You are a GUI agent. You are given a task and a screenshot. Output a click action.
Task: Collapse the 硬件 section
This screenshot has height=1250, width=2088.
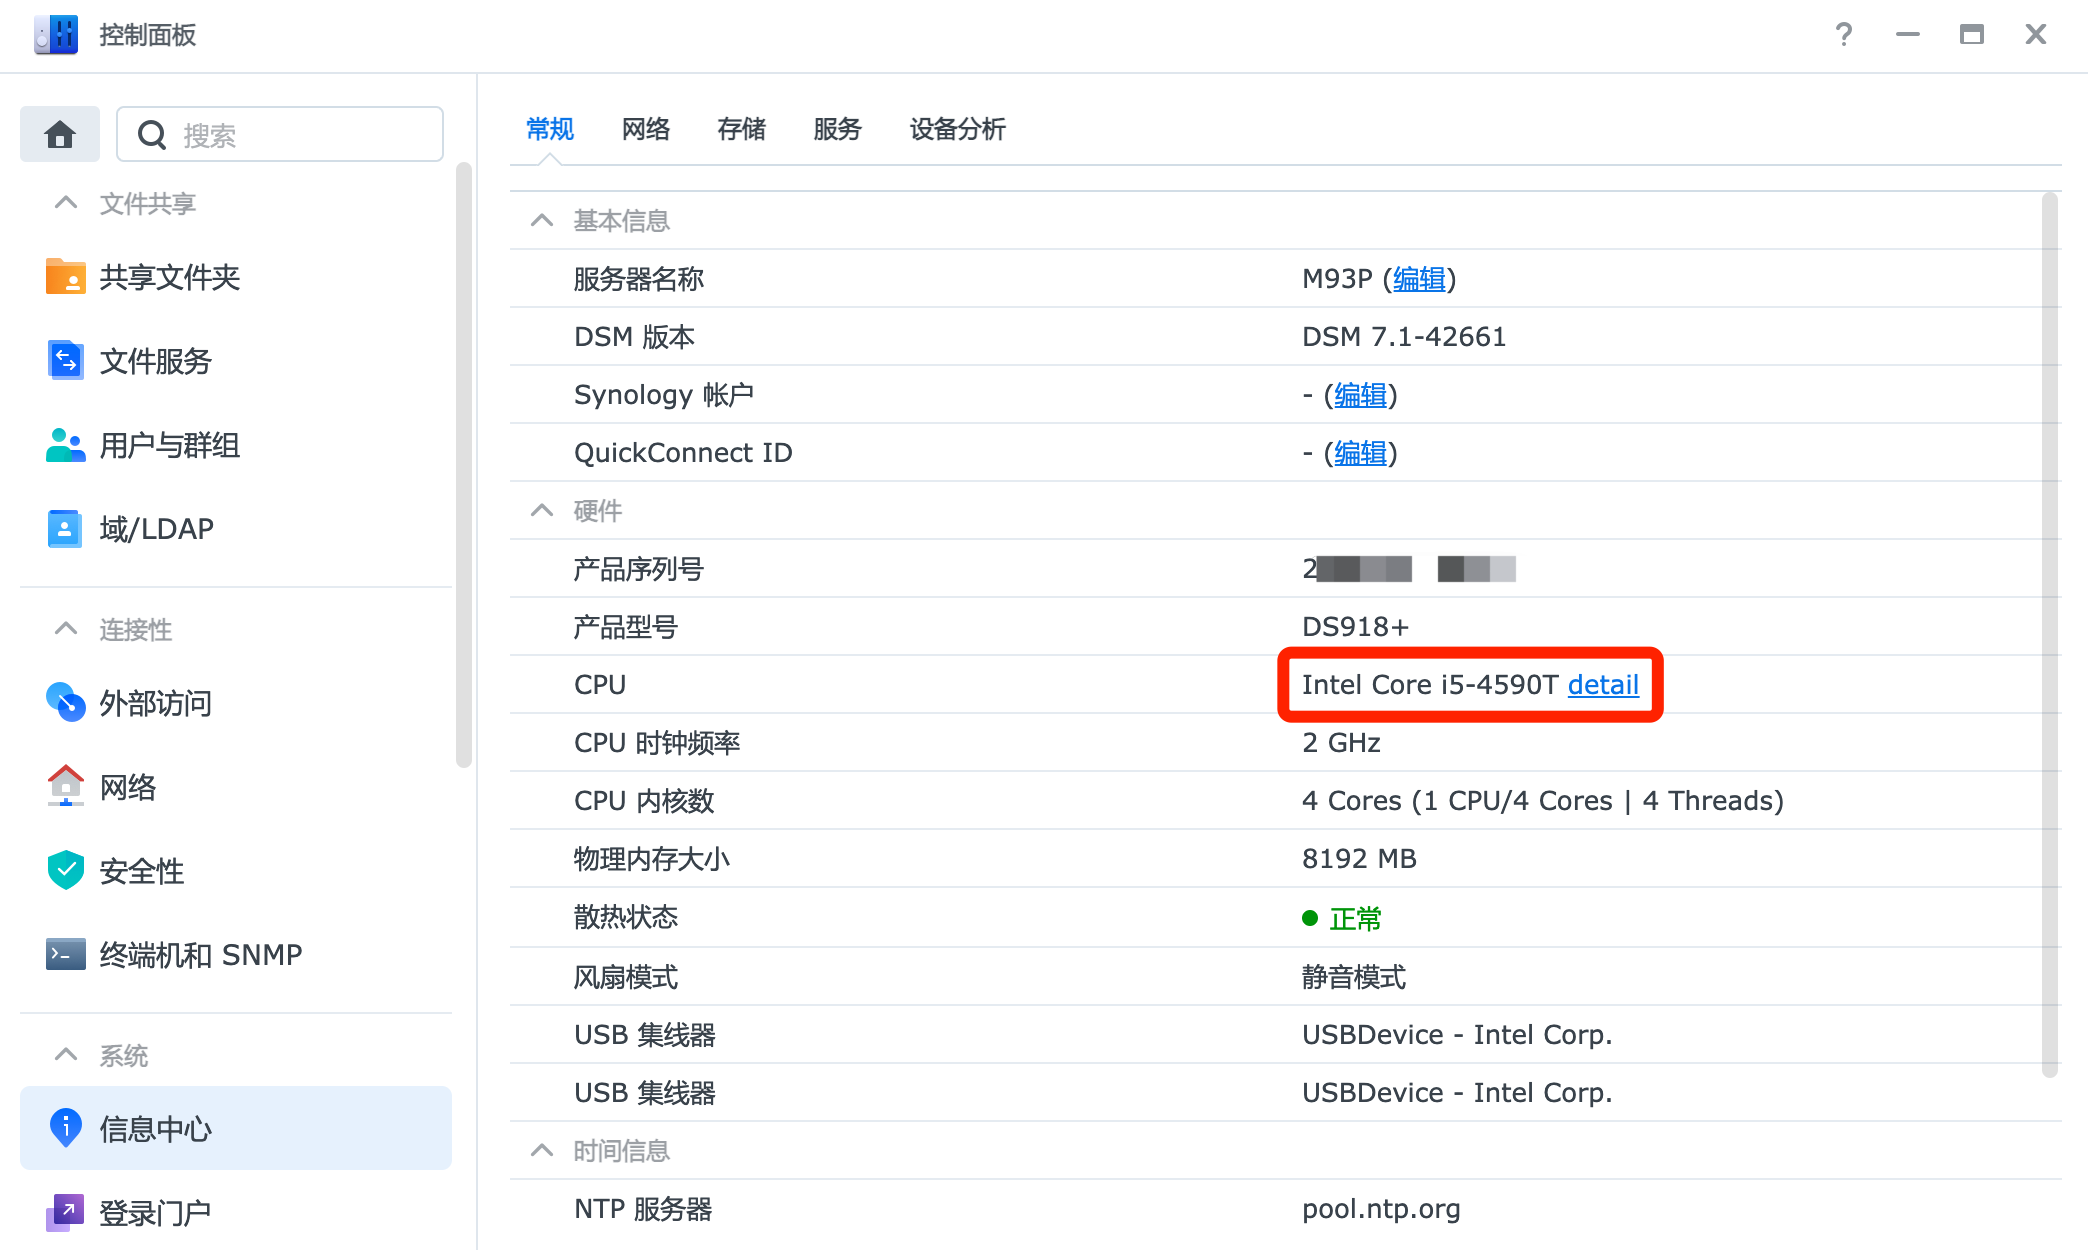pos(542,511)
